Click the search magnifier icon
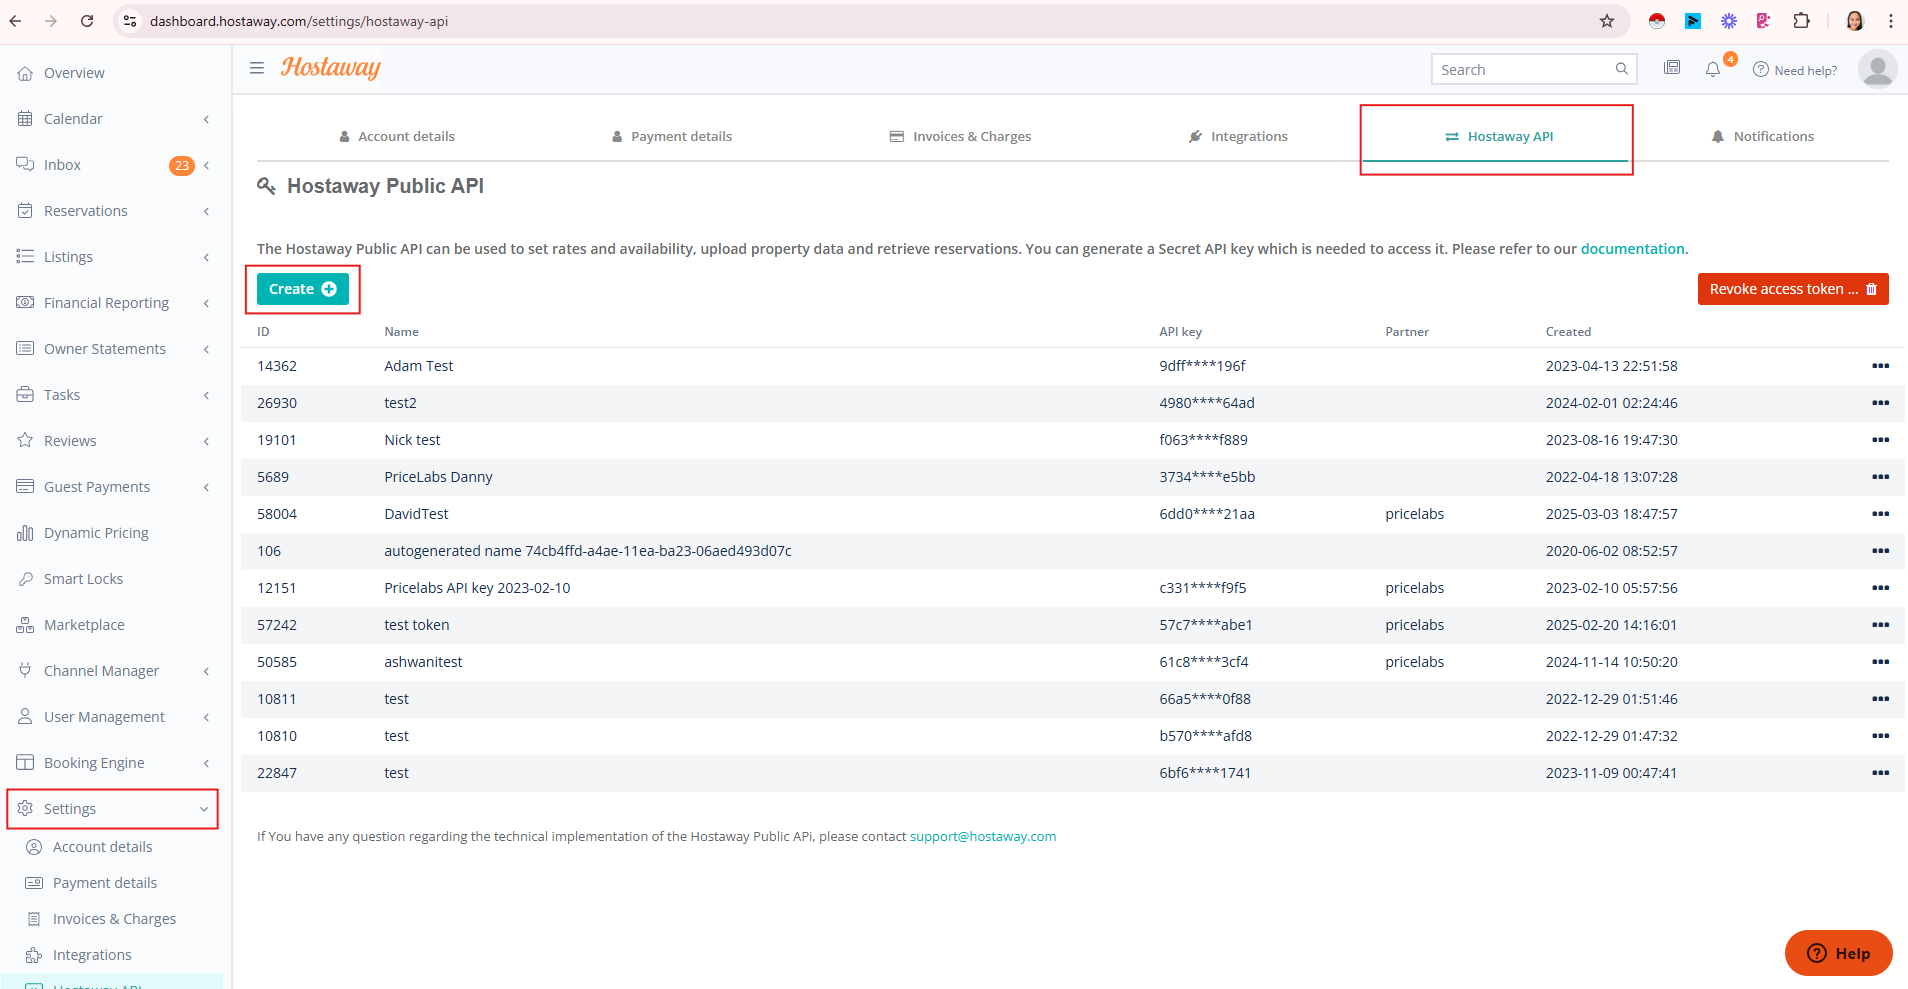Image resolution: width=1908 pixels, height=989 pixels. coord(1621,69)
